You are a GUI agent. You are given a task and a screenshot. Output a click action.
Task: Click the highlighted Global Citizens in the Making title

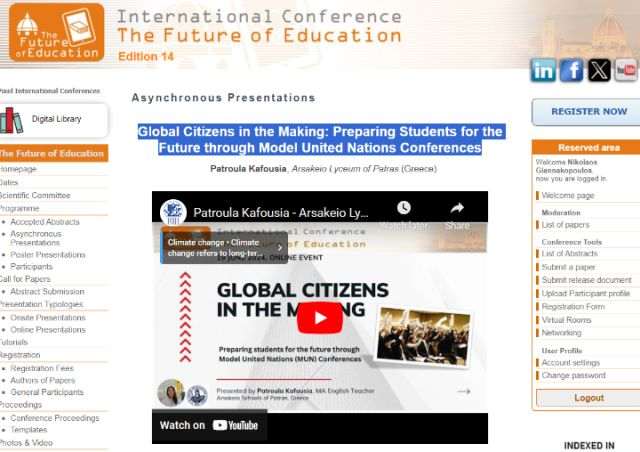[x=320, y=140]
